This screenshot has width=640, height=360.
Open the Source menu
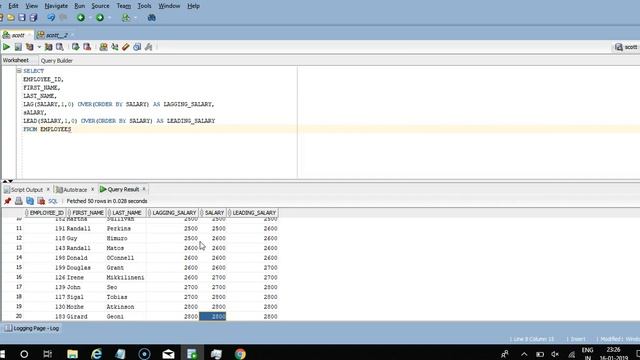100,6
